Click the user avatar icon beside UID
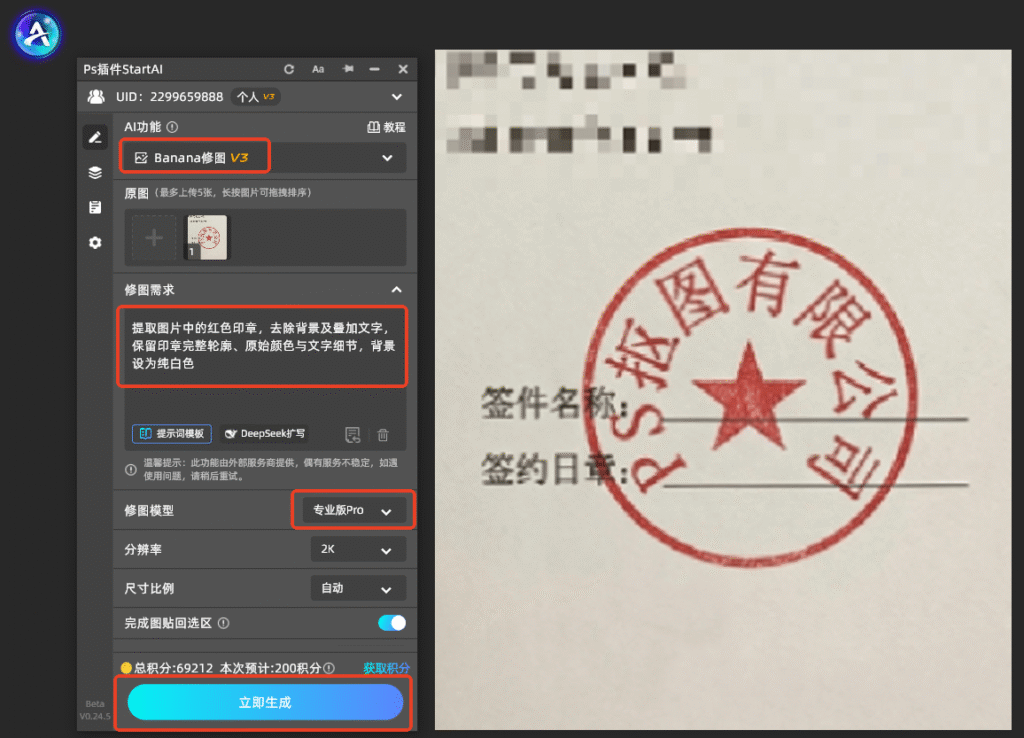The height and width of the screenshot is (738, 1024). click(96, 97)
